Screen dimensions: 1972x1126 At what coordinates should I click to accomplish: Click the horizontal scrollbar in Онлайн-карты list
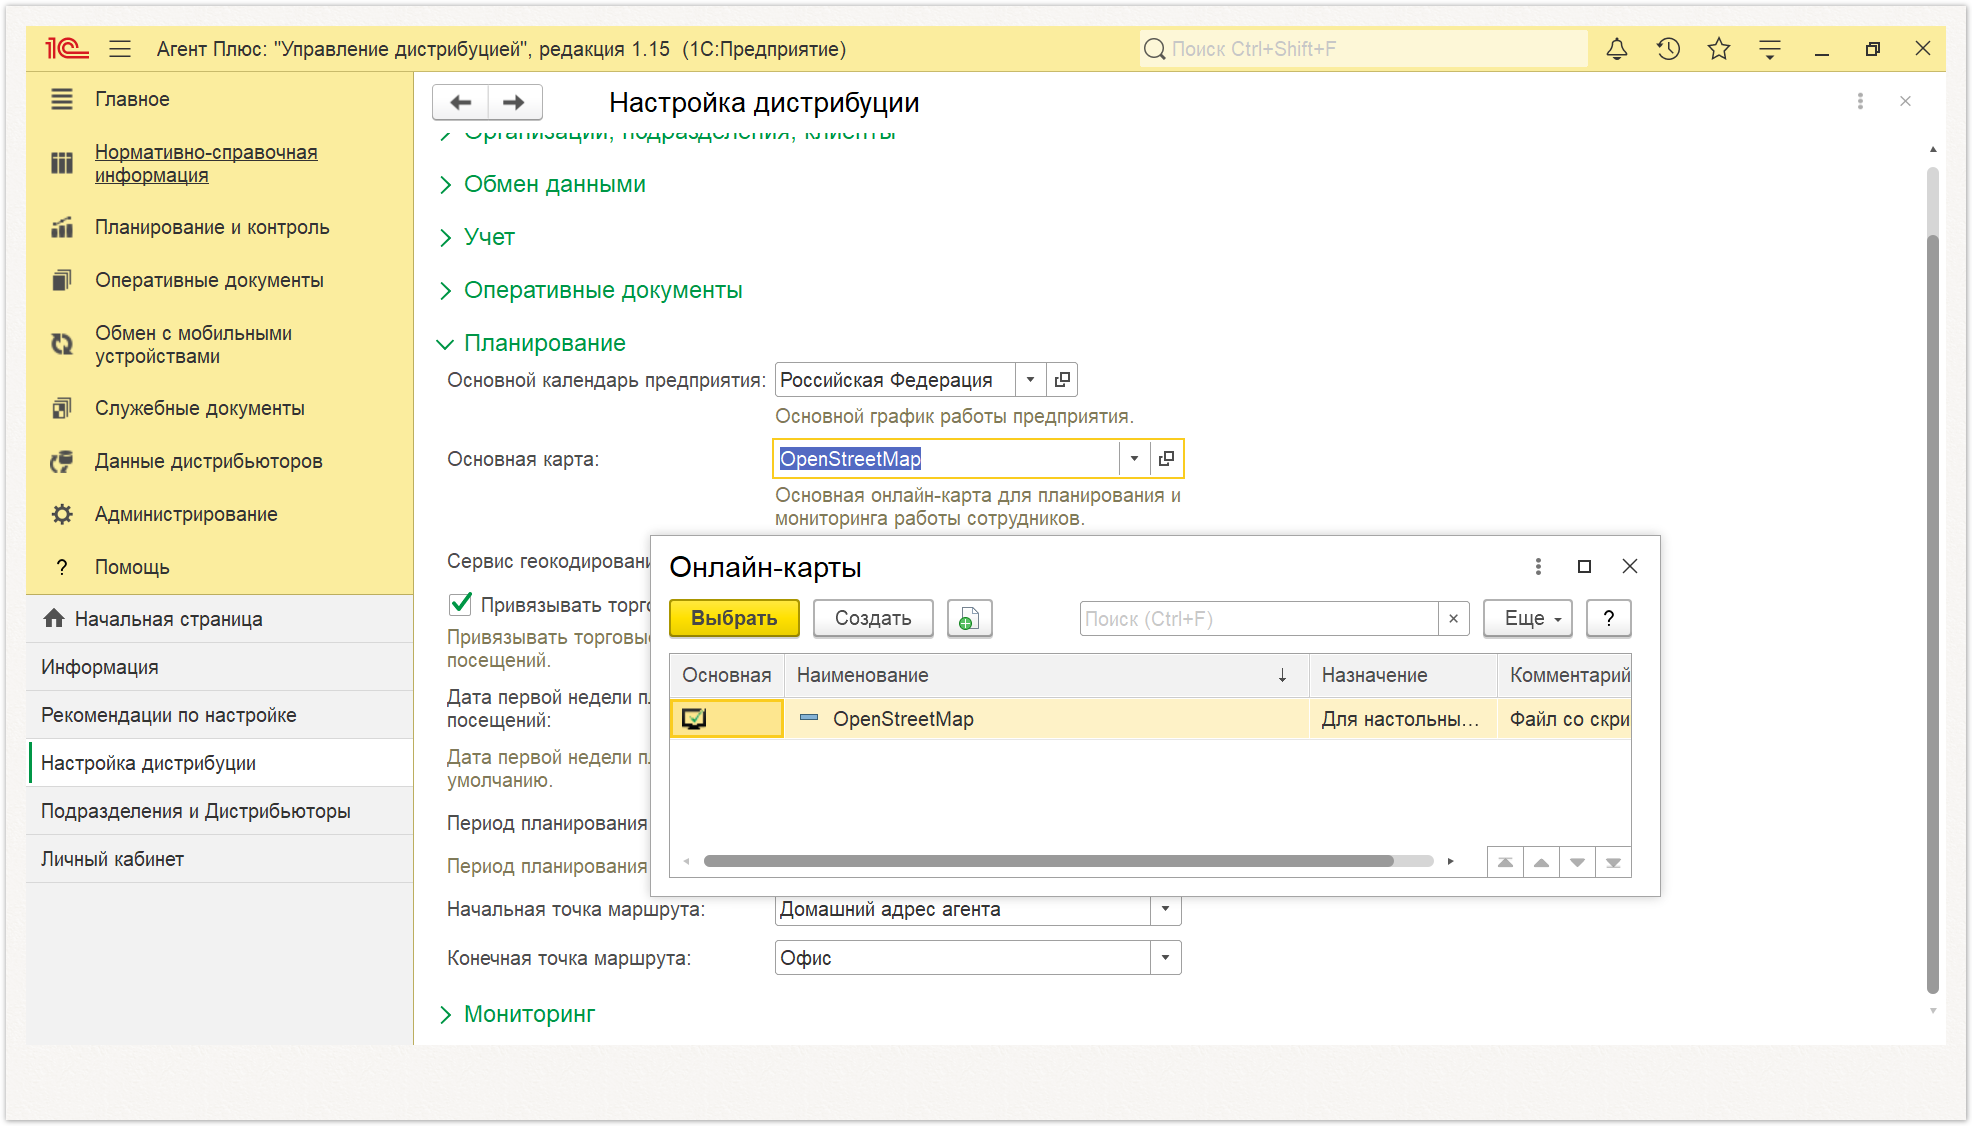1048,861
